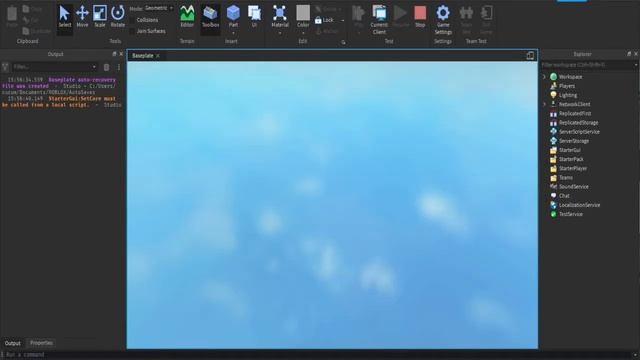
Task: Open the Part type dropdown arrow
Action: [x=233, y=33]
